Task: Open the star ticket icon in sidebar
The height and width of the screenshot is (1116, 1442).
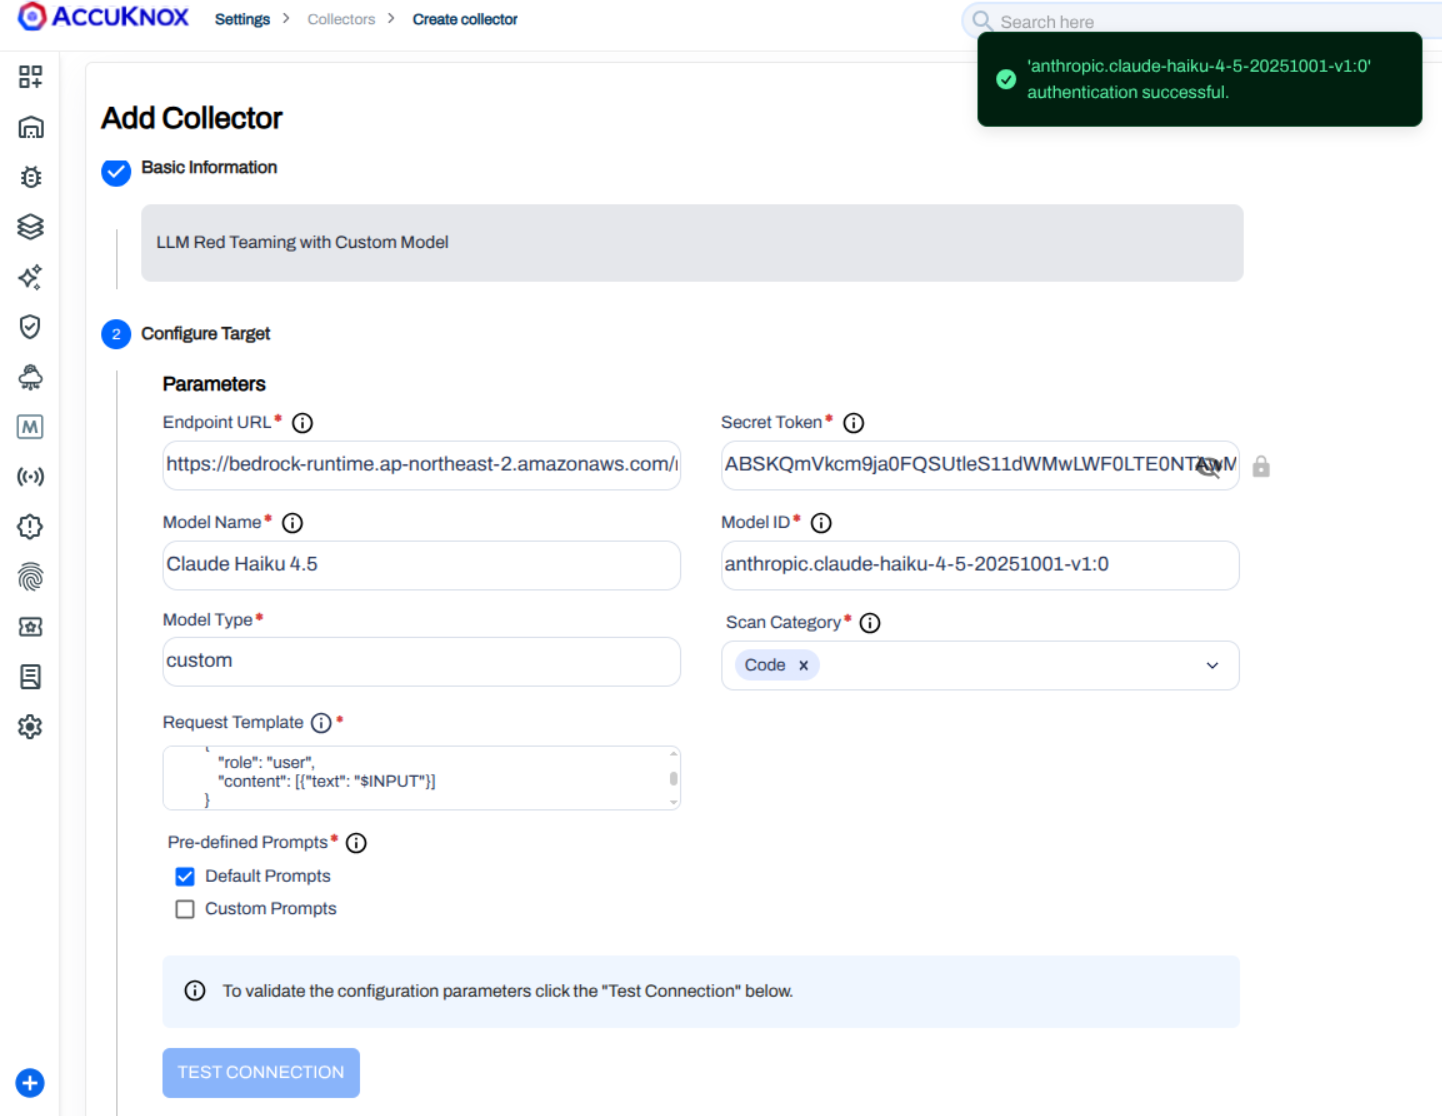Action: click(30, 627)
